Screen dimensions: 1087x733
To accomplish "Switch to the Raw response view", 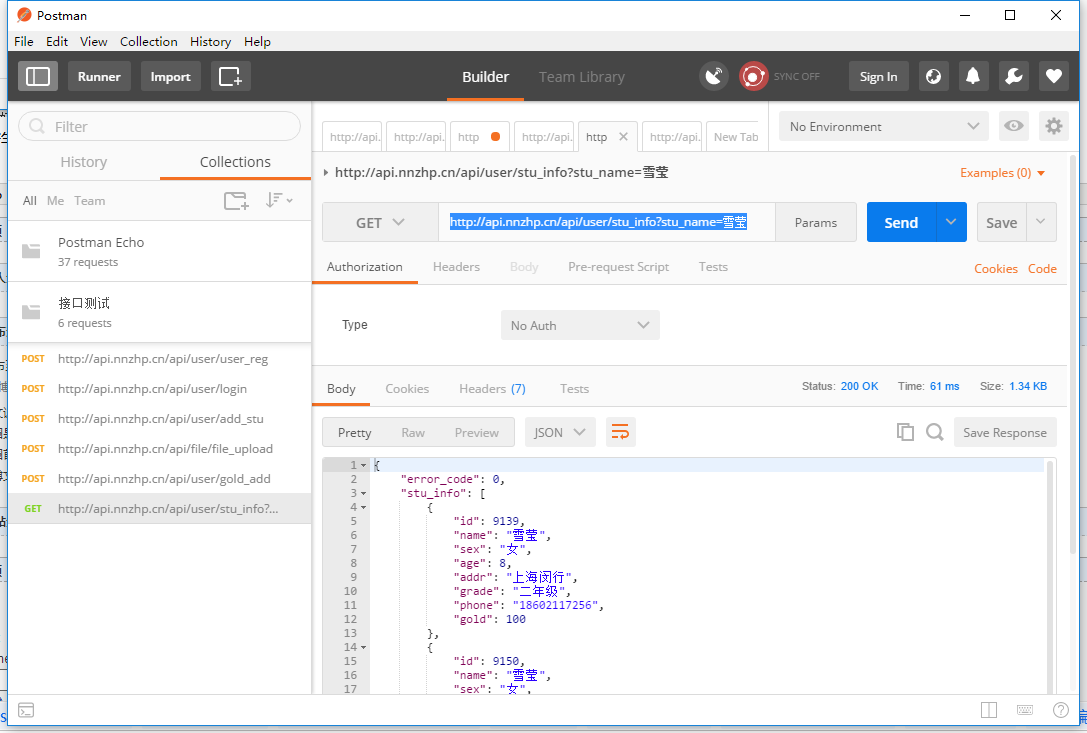I will pos(412,433).
